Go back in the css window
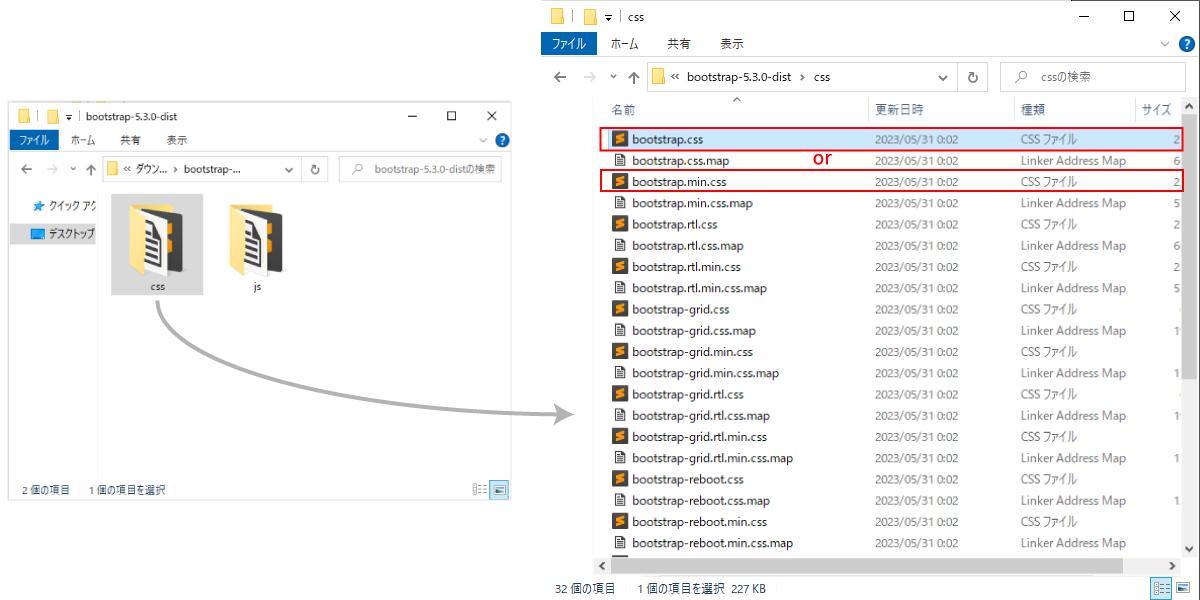Screen dimensions: 1200x600 tap(561, 77)
